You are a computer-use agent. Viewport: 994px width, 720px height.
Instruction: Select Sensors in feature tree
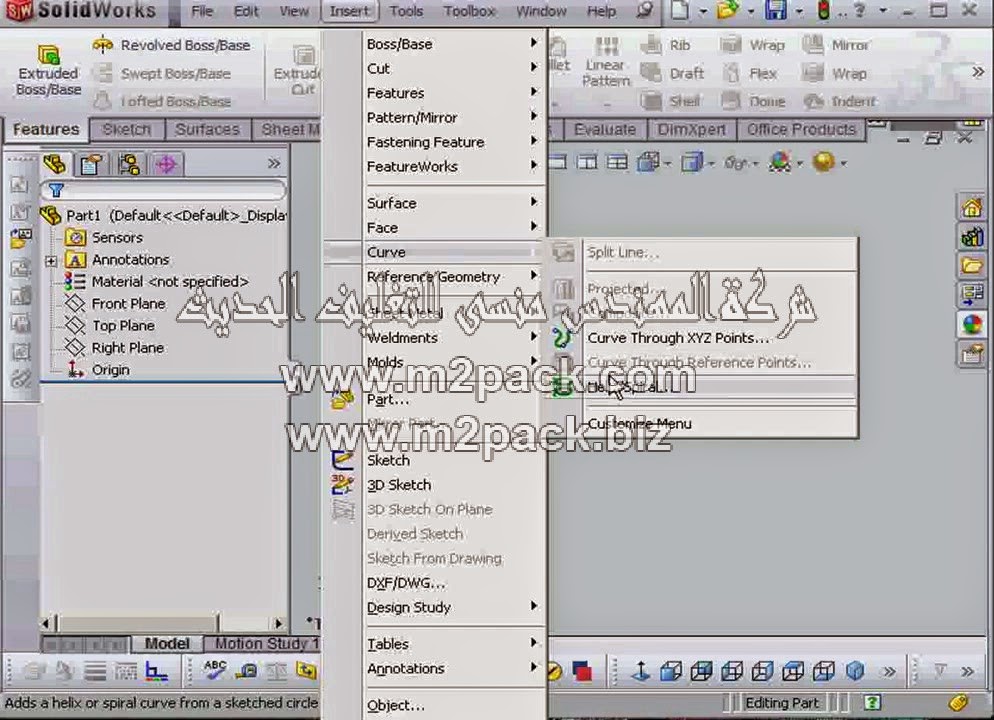coord(117,238)
